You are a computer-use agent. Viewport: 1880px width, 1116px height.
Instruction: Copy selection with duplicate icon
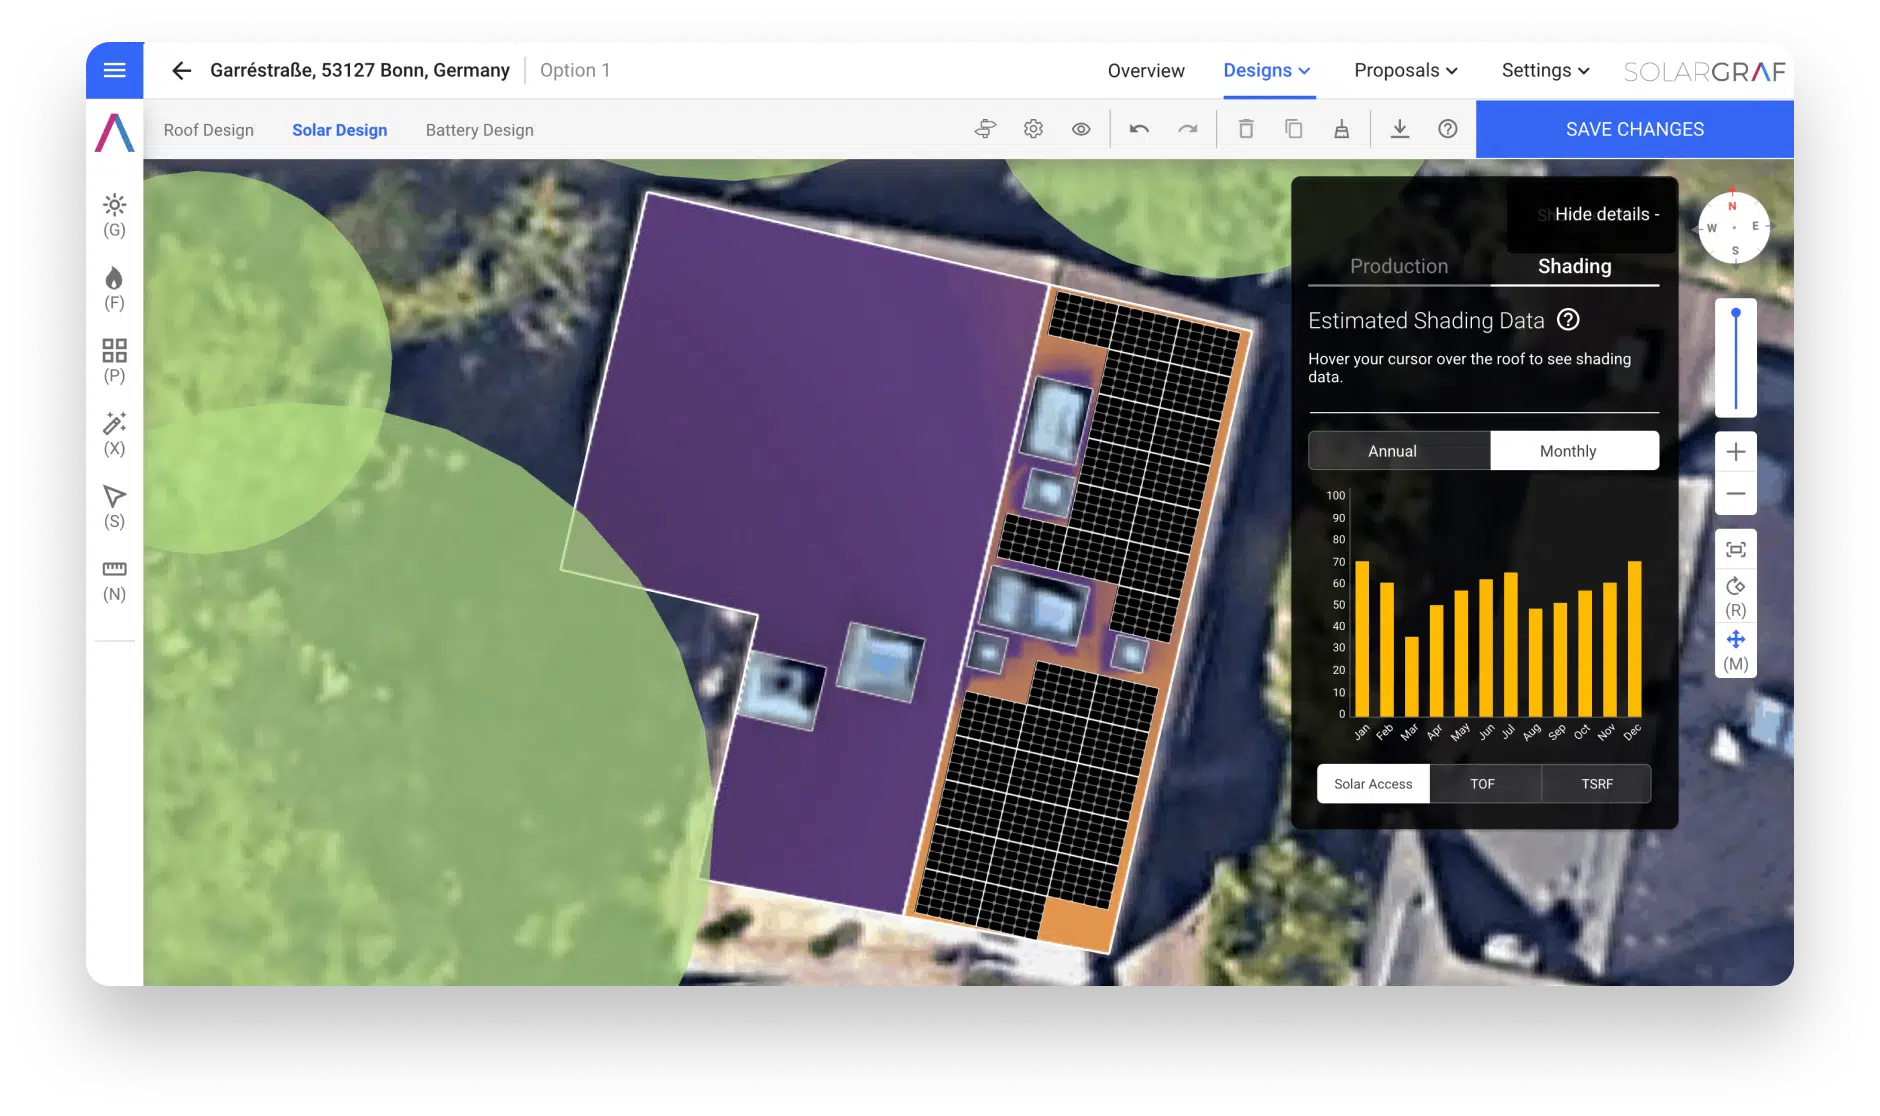click(x=1293, y=129)
